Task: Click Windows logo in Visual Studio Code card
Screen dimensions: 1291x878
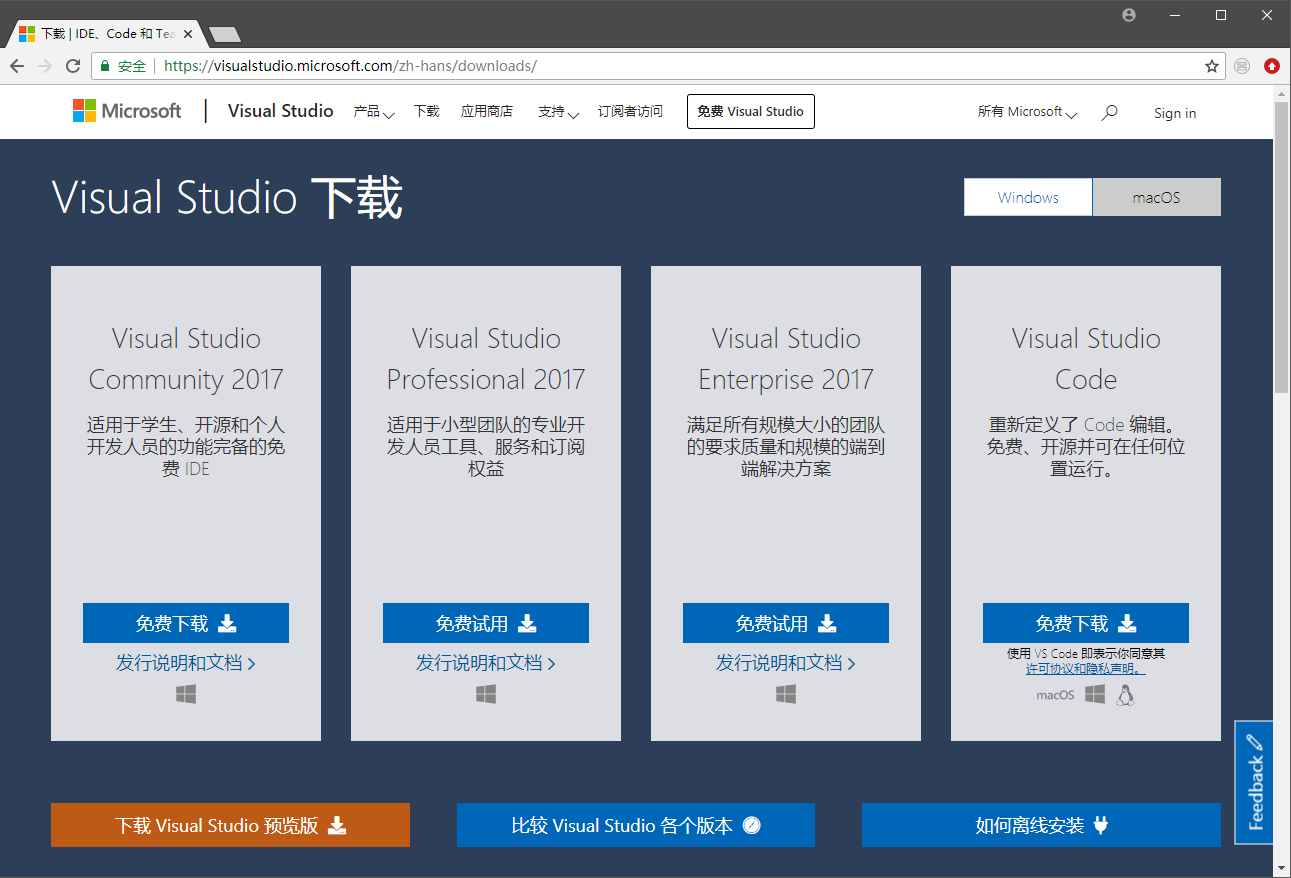Action: [1095, 694]
